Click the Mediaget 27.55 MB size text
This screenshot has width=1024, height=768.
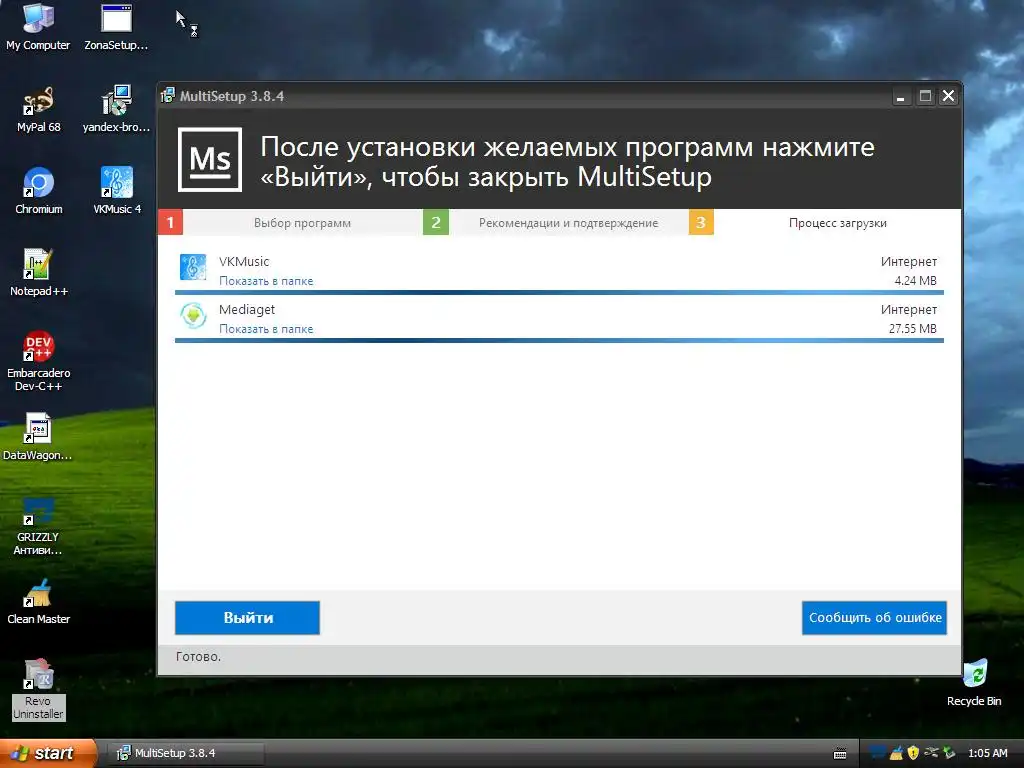pyautogui.click(x=912, y=329)
